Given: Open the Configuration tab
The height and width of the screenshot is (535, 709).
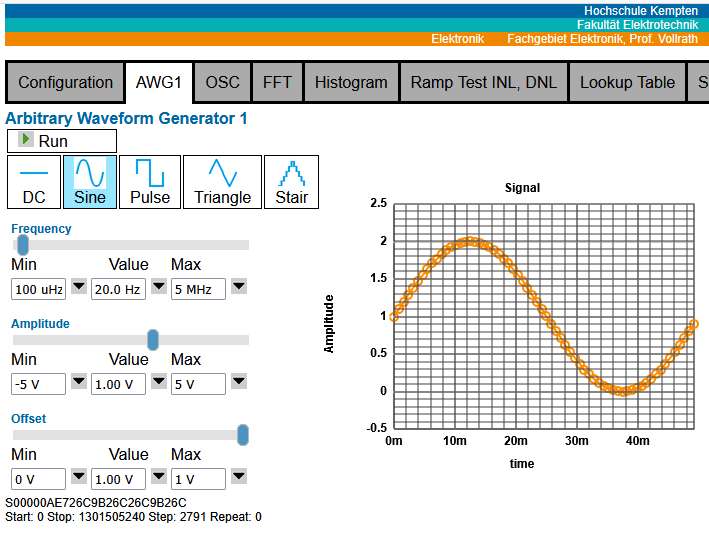Looking at the screenshot, I should click(x=65, y=82).
